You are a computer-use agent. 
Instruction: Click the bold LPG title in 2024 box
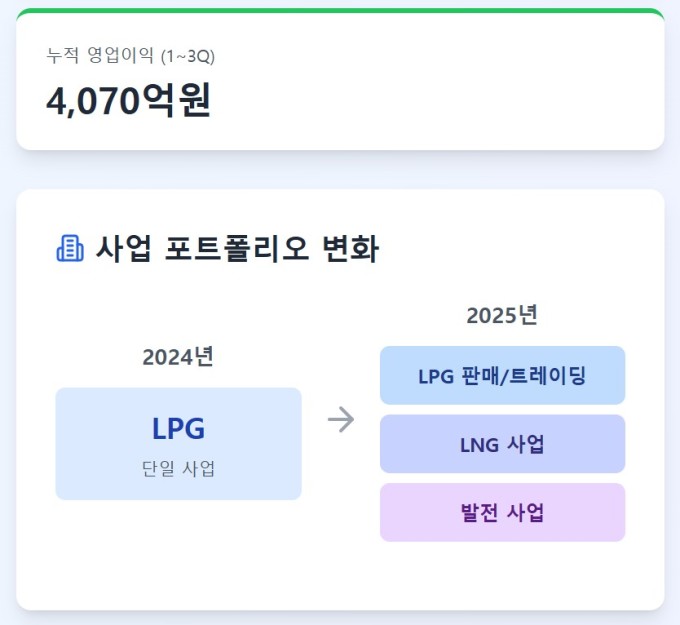click(x=178, y=429)
